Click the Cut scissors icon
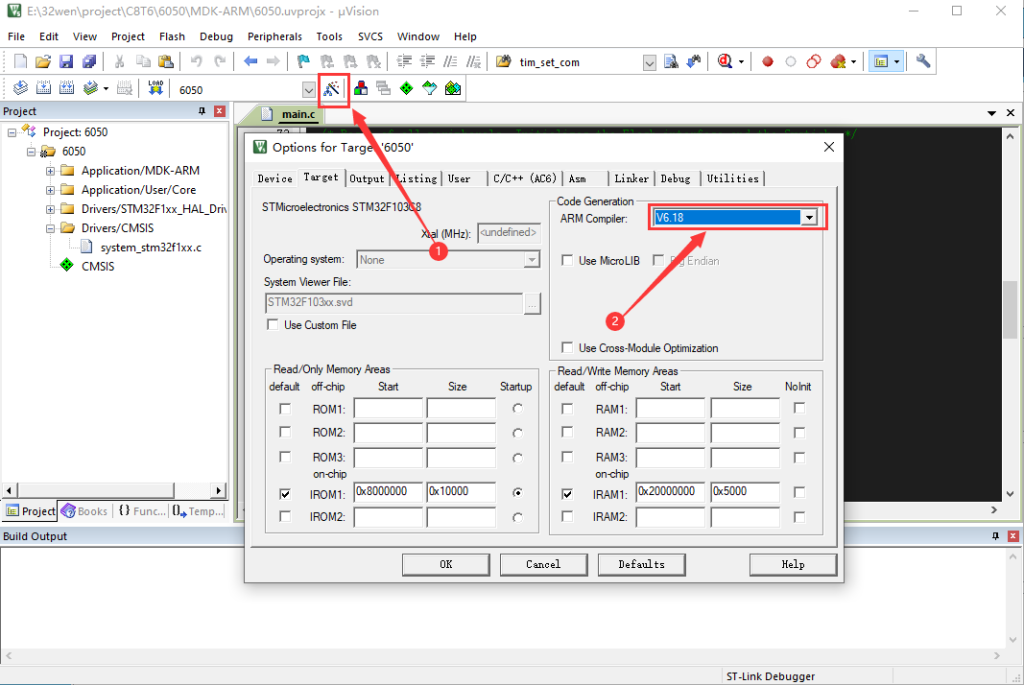The height and width of the screenshot is (685, 1024). coord(120,61)
